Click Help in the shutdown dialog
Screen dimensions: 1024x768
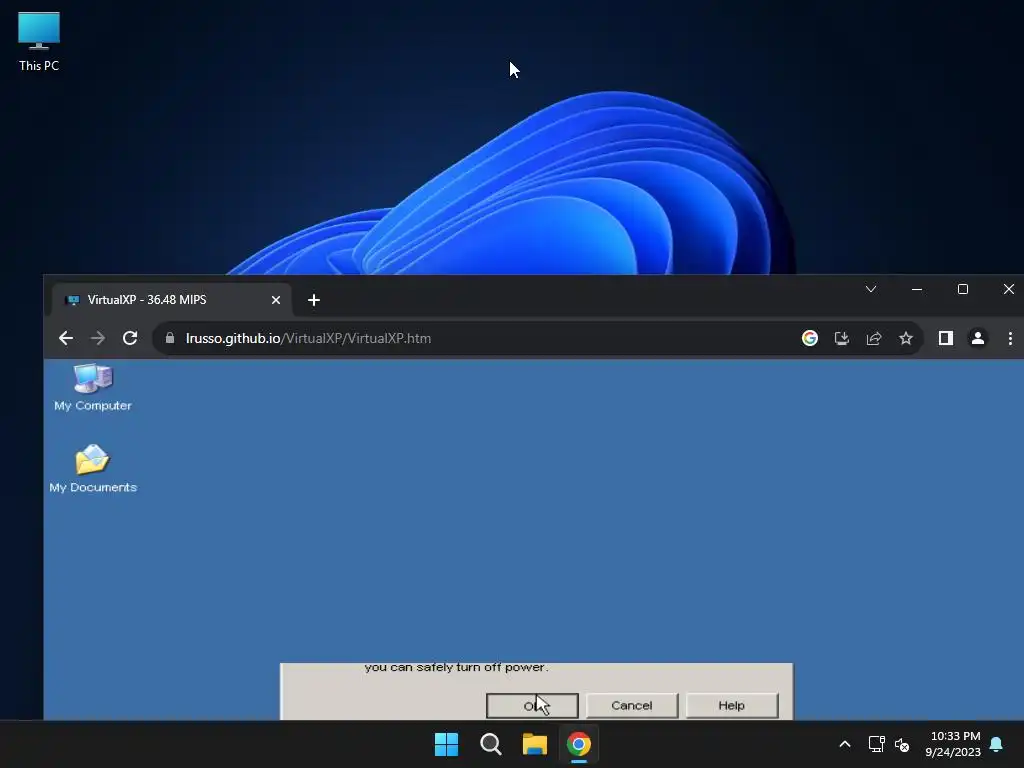[731, 705]
